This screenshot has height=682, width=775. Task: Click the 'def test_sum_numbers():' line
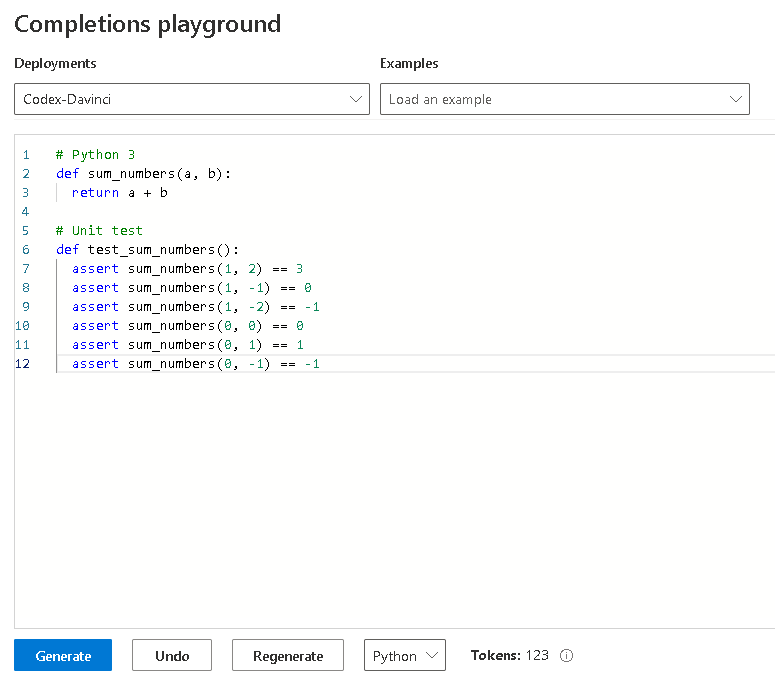147,250
